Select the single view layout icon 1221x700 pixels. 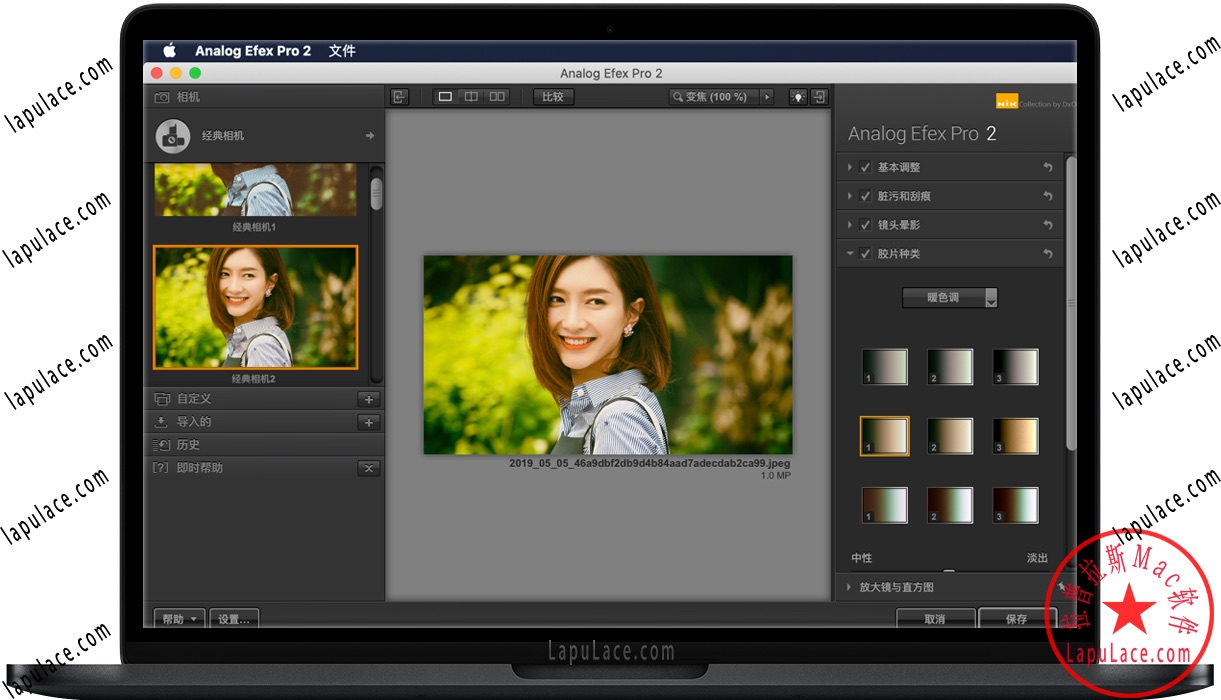click(444, 96)
